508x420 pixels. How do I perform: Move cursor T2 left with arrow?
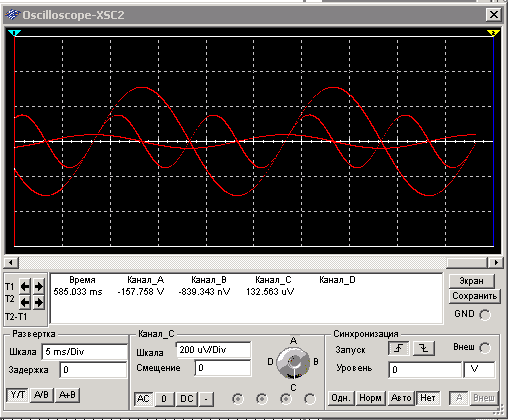point(25,303)
